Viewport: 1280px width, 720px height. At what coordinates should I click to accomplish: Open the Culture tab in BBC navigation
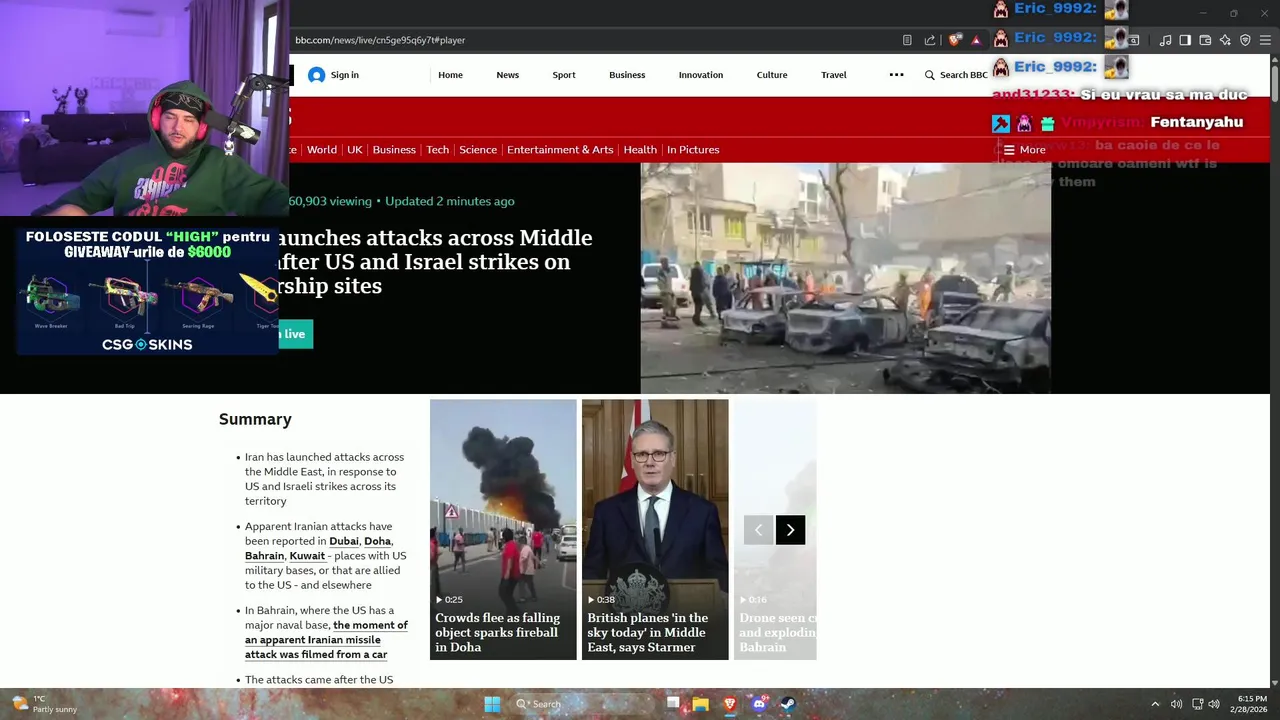tap(772, 75)
